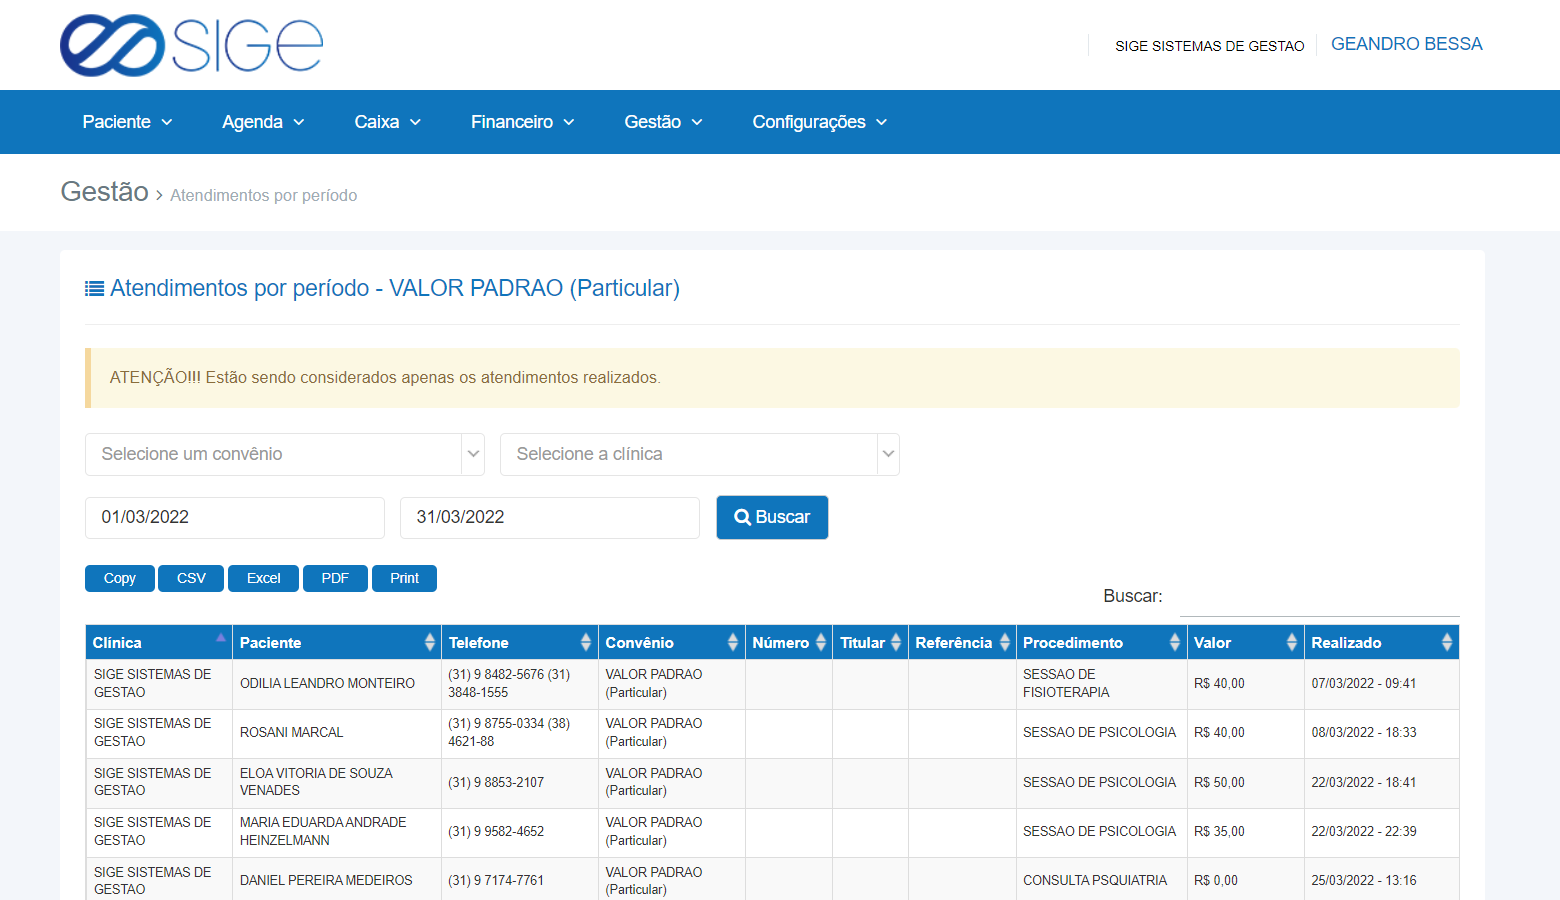The image size is (1560, 900).
Task: Click the ATENÇÃO warning alert message
Action: pos(772,378)
